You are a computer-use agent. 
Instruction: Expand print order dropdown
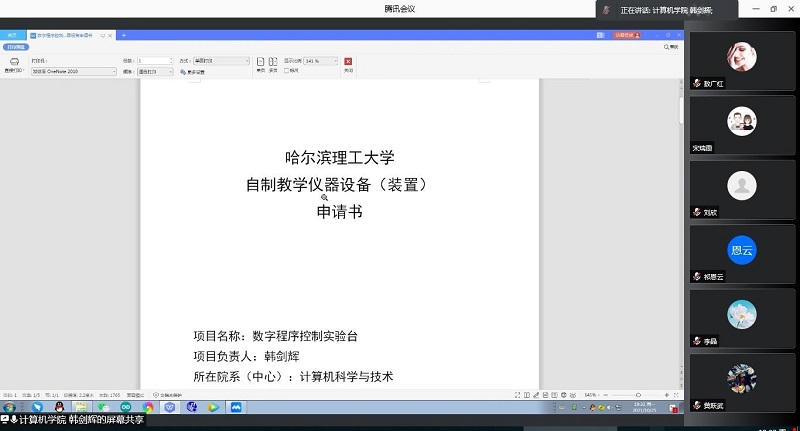[x=157, y=72]
